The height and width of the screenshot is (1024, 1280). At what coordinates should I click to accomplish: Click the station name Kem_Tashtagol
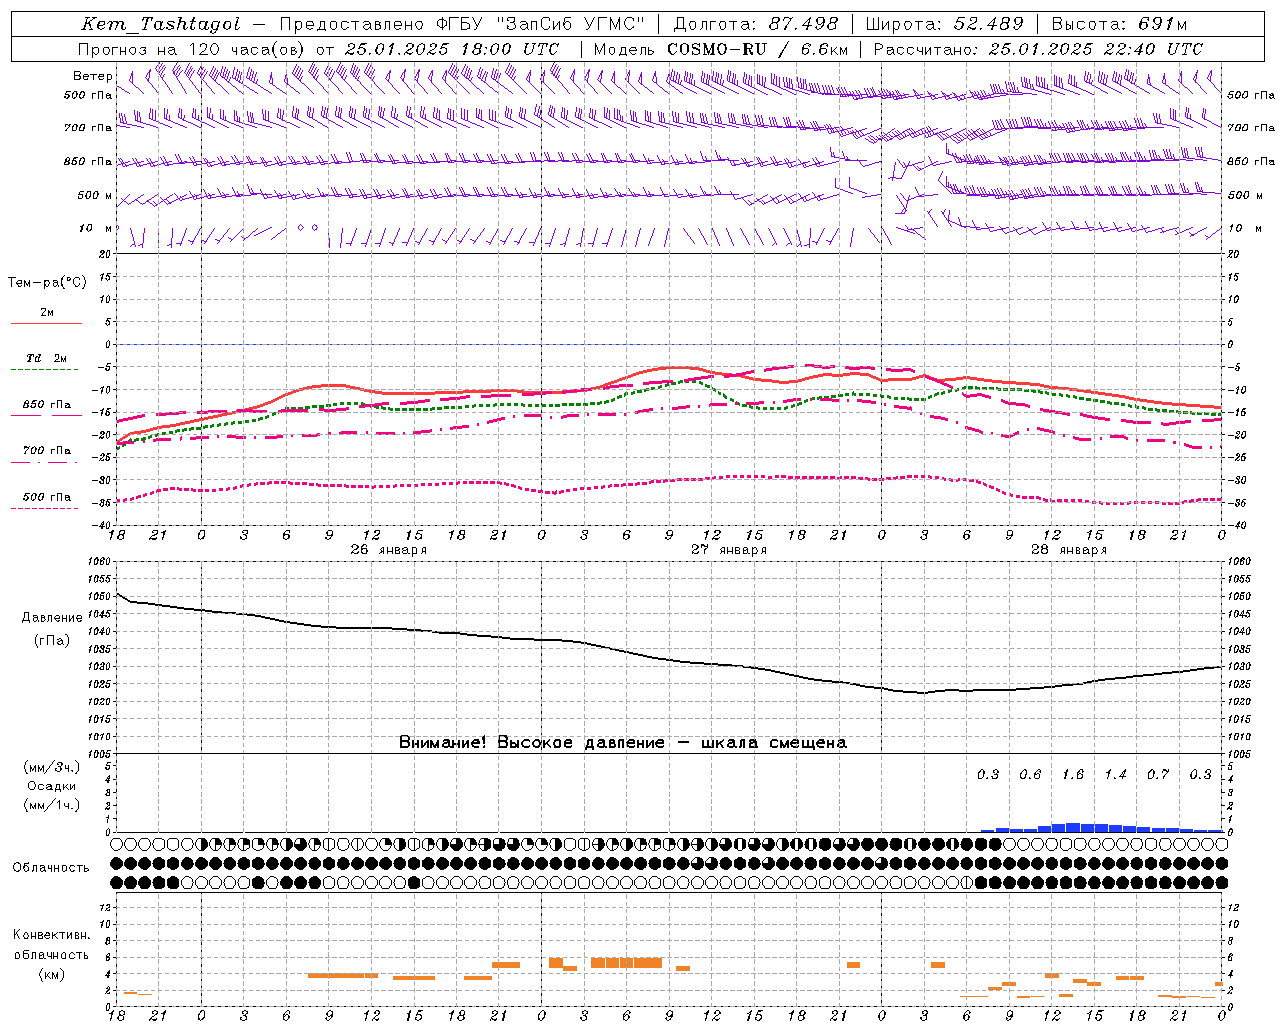[x=161, y=25]
